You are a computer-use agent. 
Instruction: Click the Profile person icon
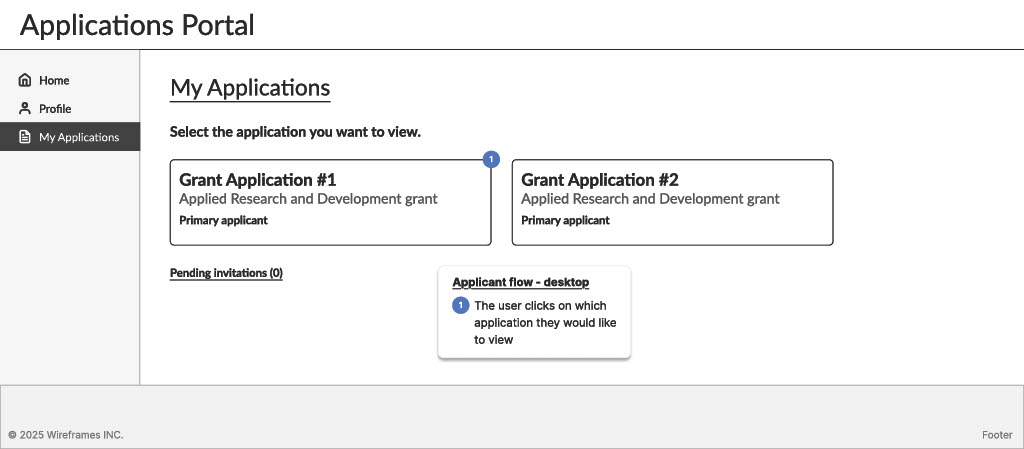pyautogui.click(x=25, y=109)
